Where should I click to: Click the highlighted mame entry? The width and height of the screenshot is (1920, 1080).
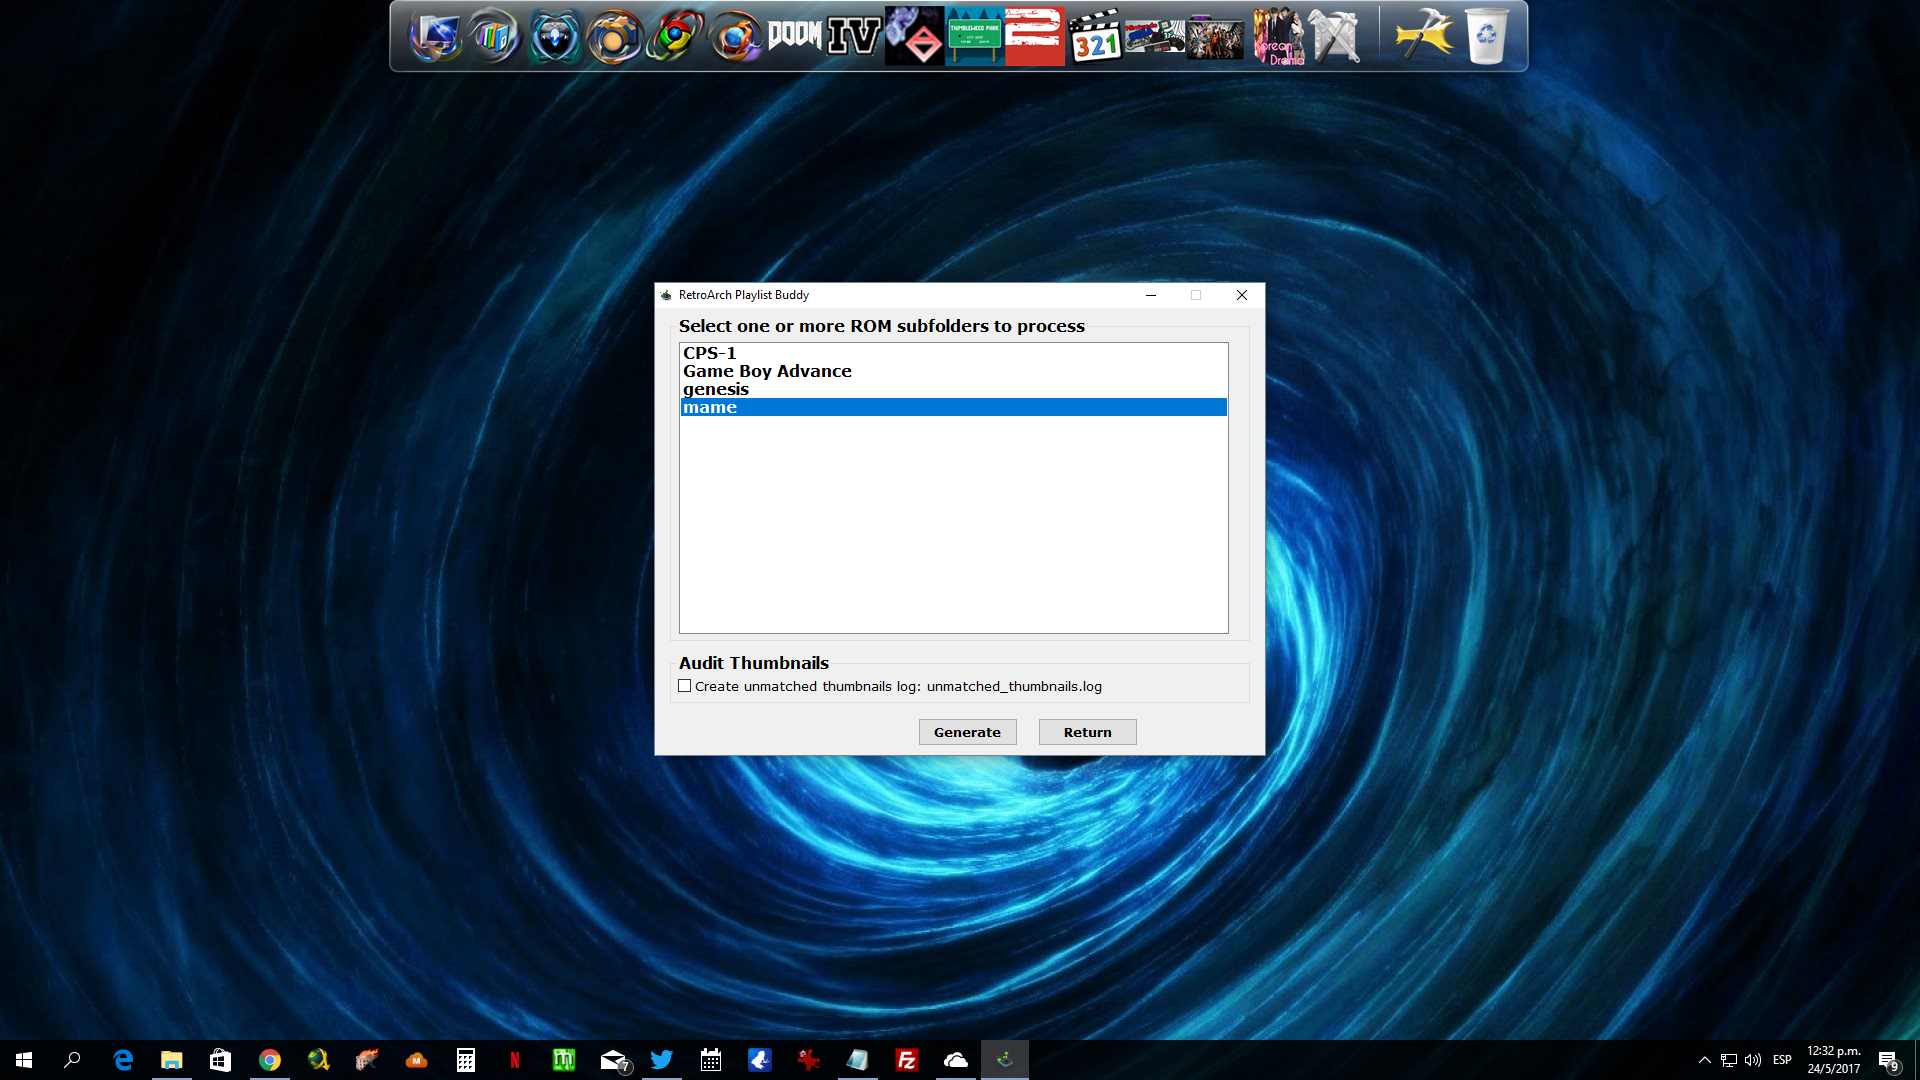[x=710, y=407]
